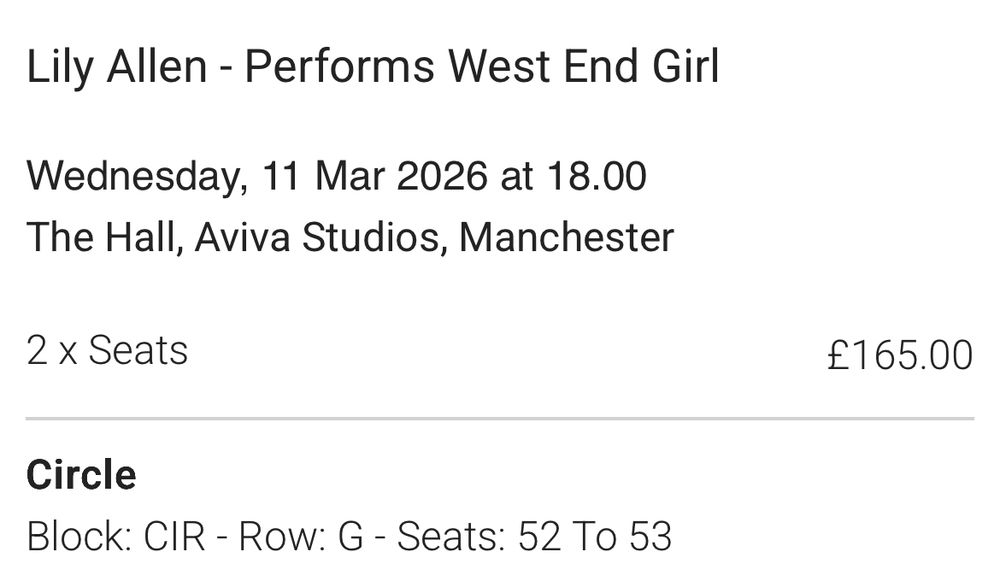Click the number 53 in seats
Viewport: 1000px width, 586px height.
click(x=650, y=537)
